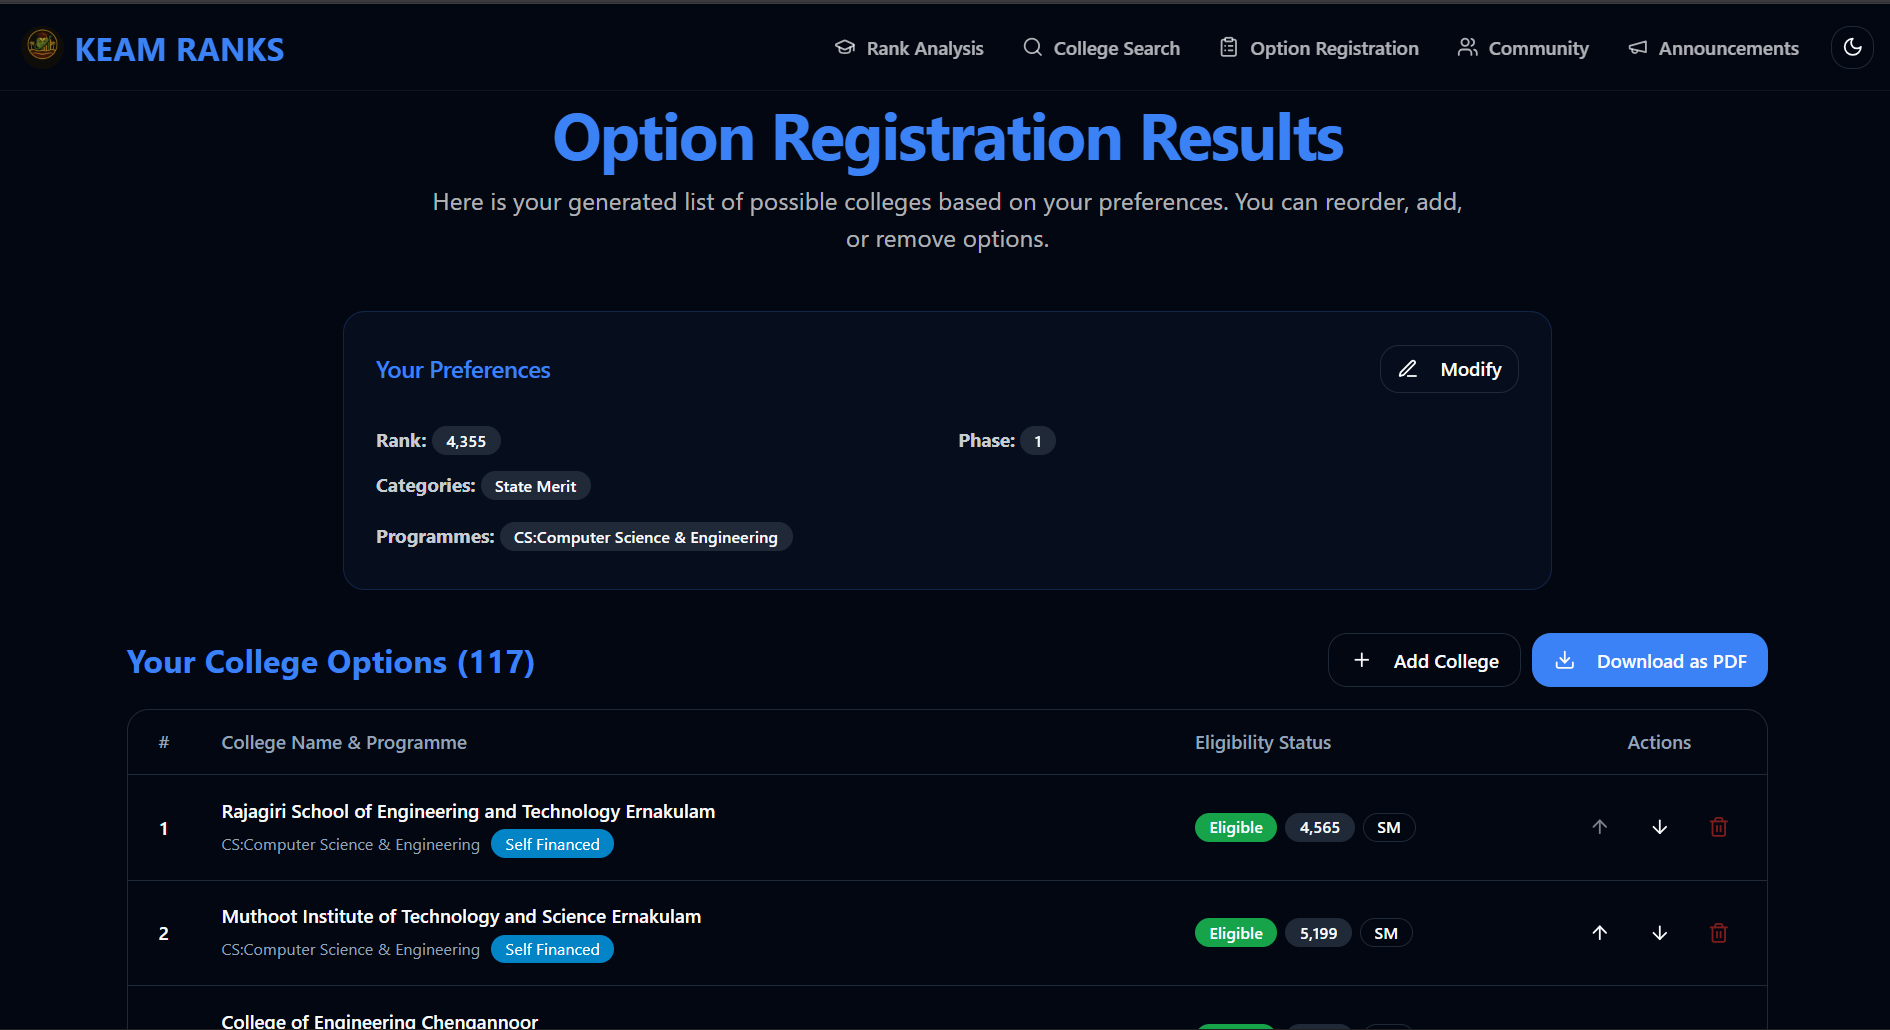Move Muthoot Institute option down
This screenshot has height=1030, width=1890.
click(x=1659, y=932)
